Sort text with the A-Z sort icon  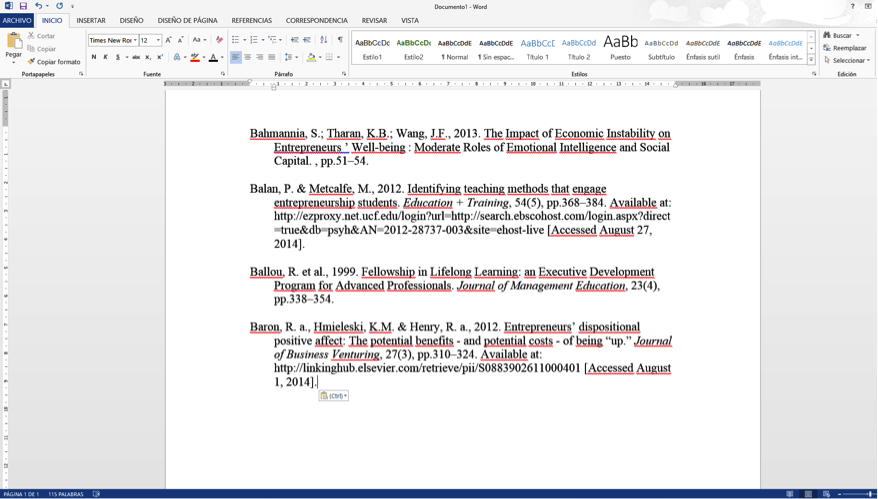click(324, 40)
